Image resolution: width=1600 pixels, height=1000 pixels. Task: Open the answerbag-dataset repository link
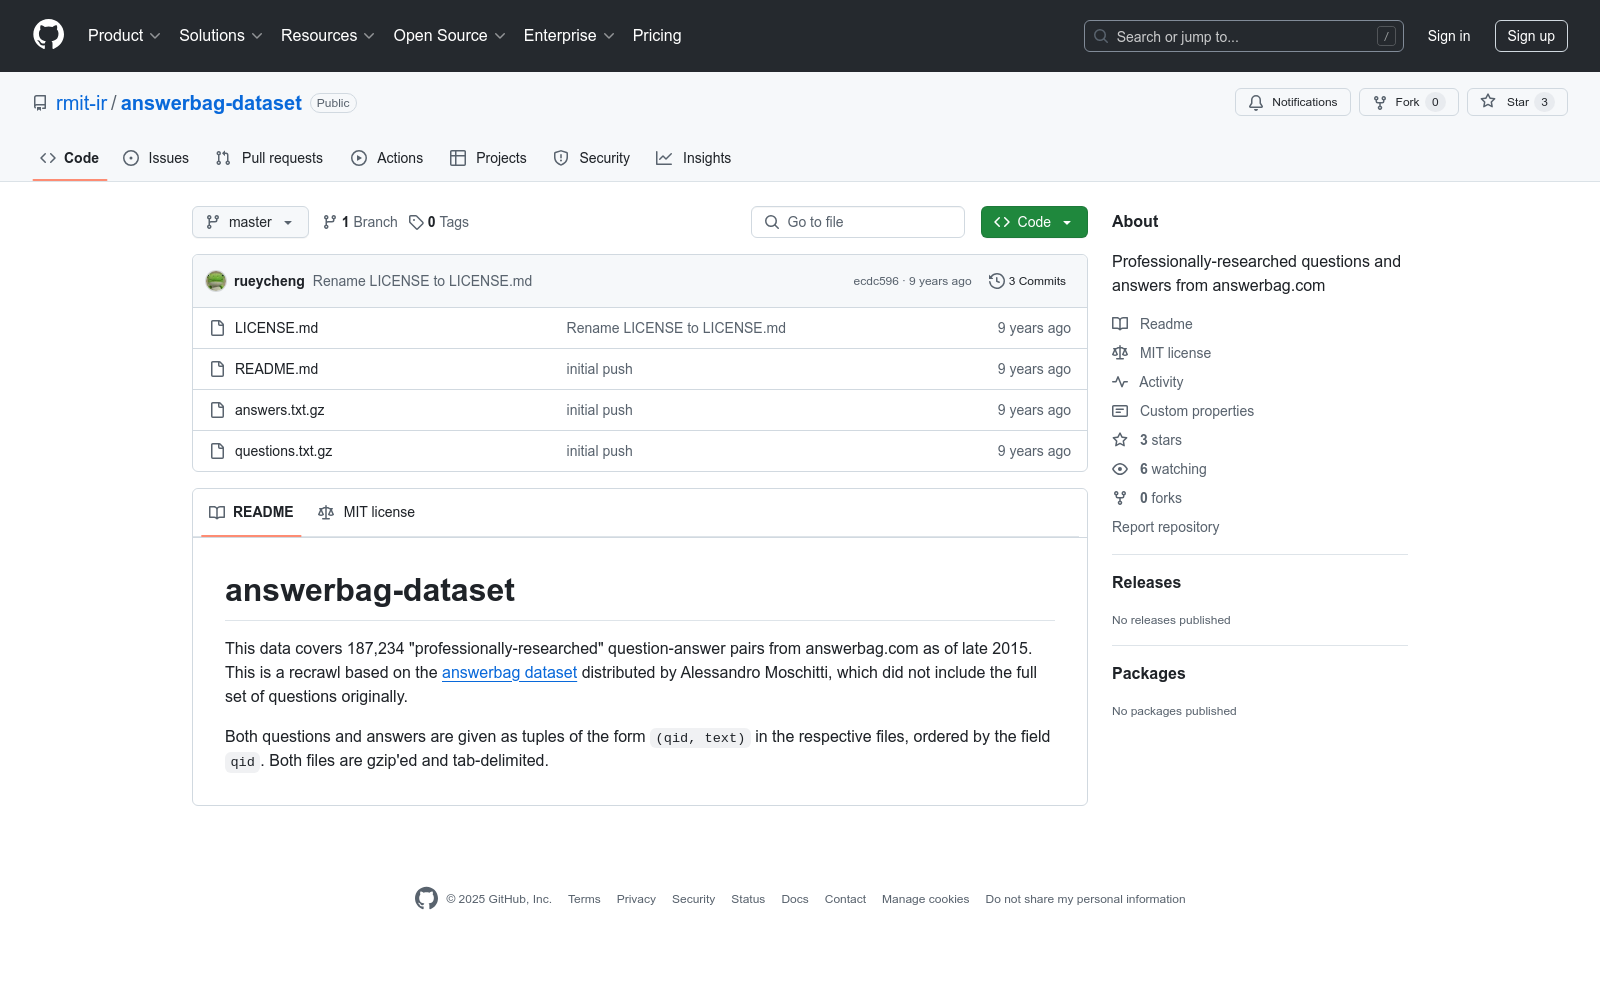point(211,103)
